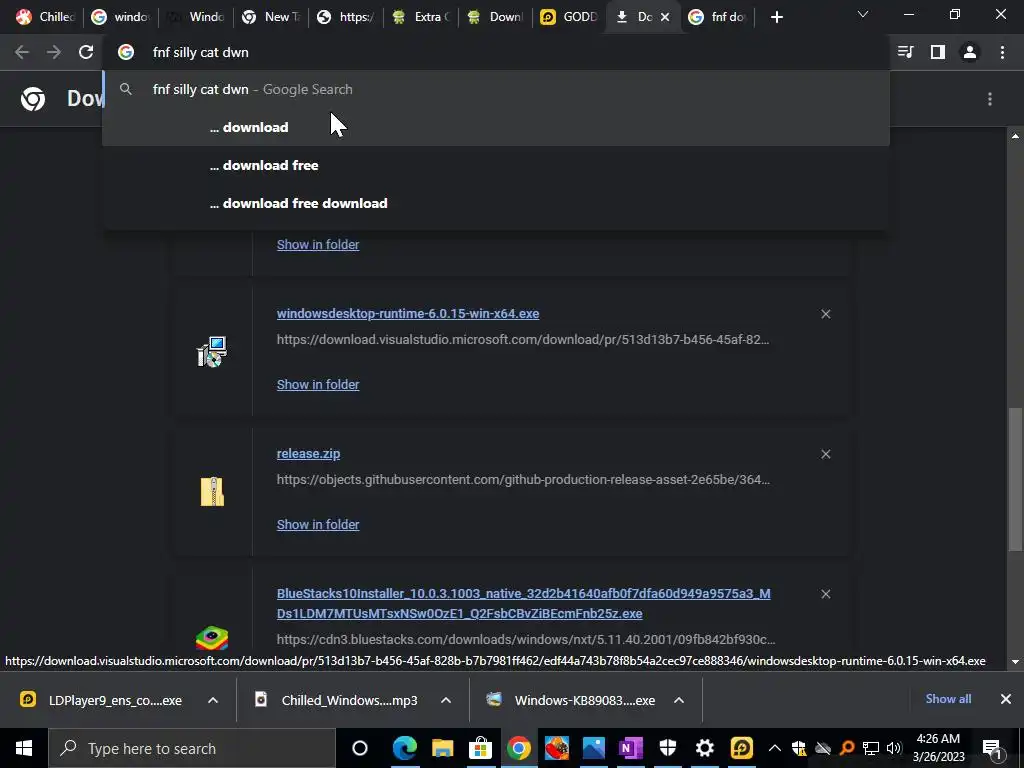Switch to the 'https:/' tab
The height and width of the screenshot is (768, 1024).
coord(346,17)
